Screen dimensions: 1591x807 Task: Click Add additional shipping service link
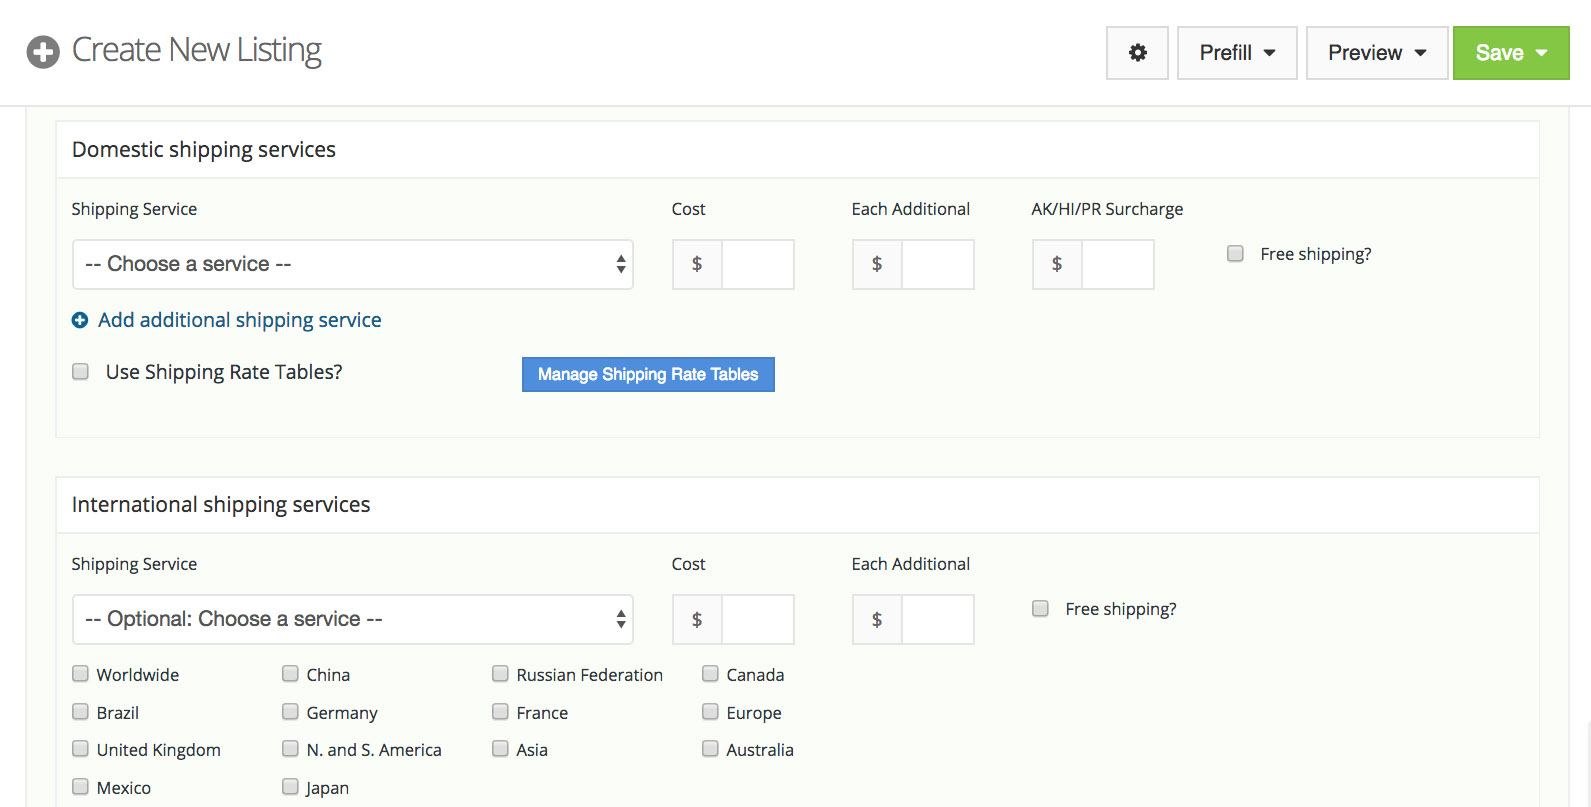click(239, 320)
